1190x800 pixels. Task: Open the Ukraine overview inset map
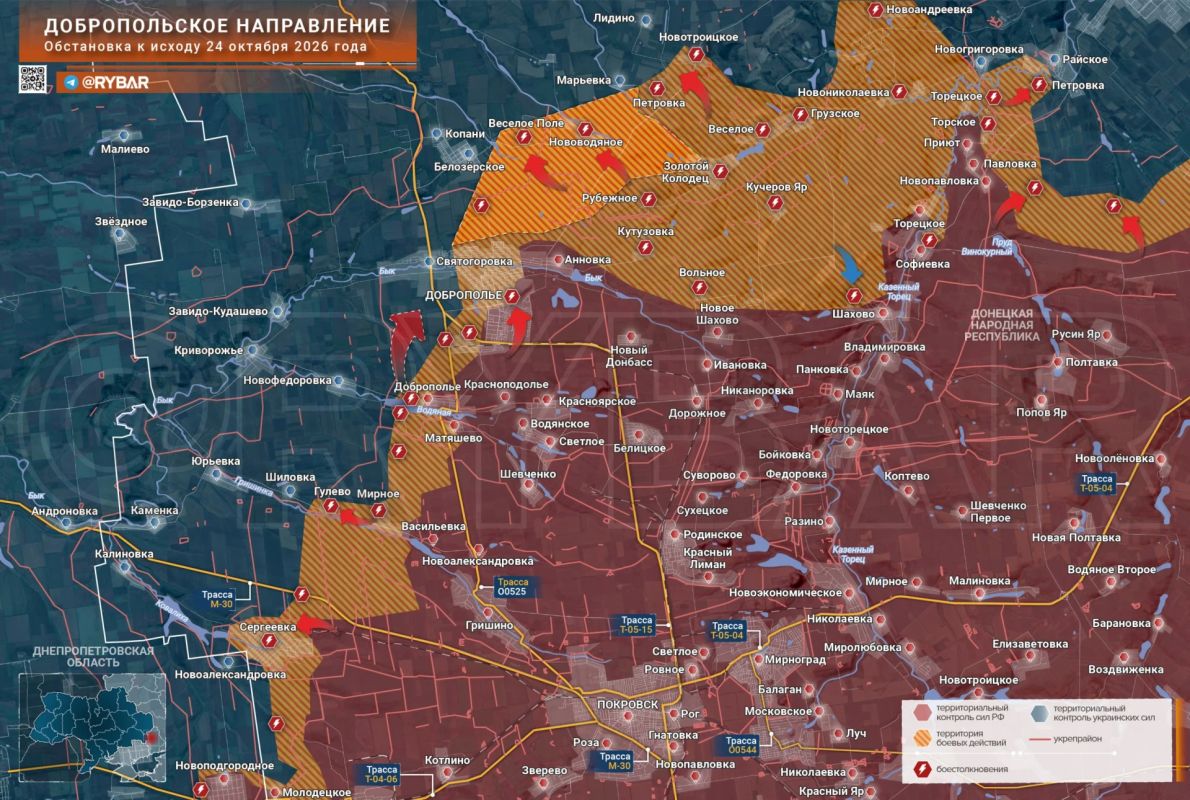click(92, 727)
